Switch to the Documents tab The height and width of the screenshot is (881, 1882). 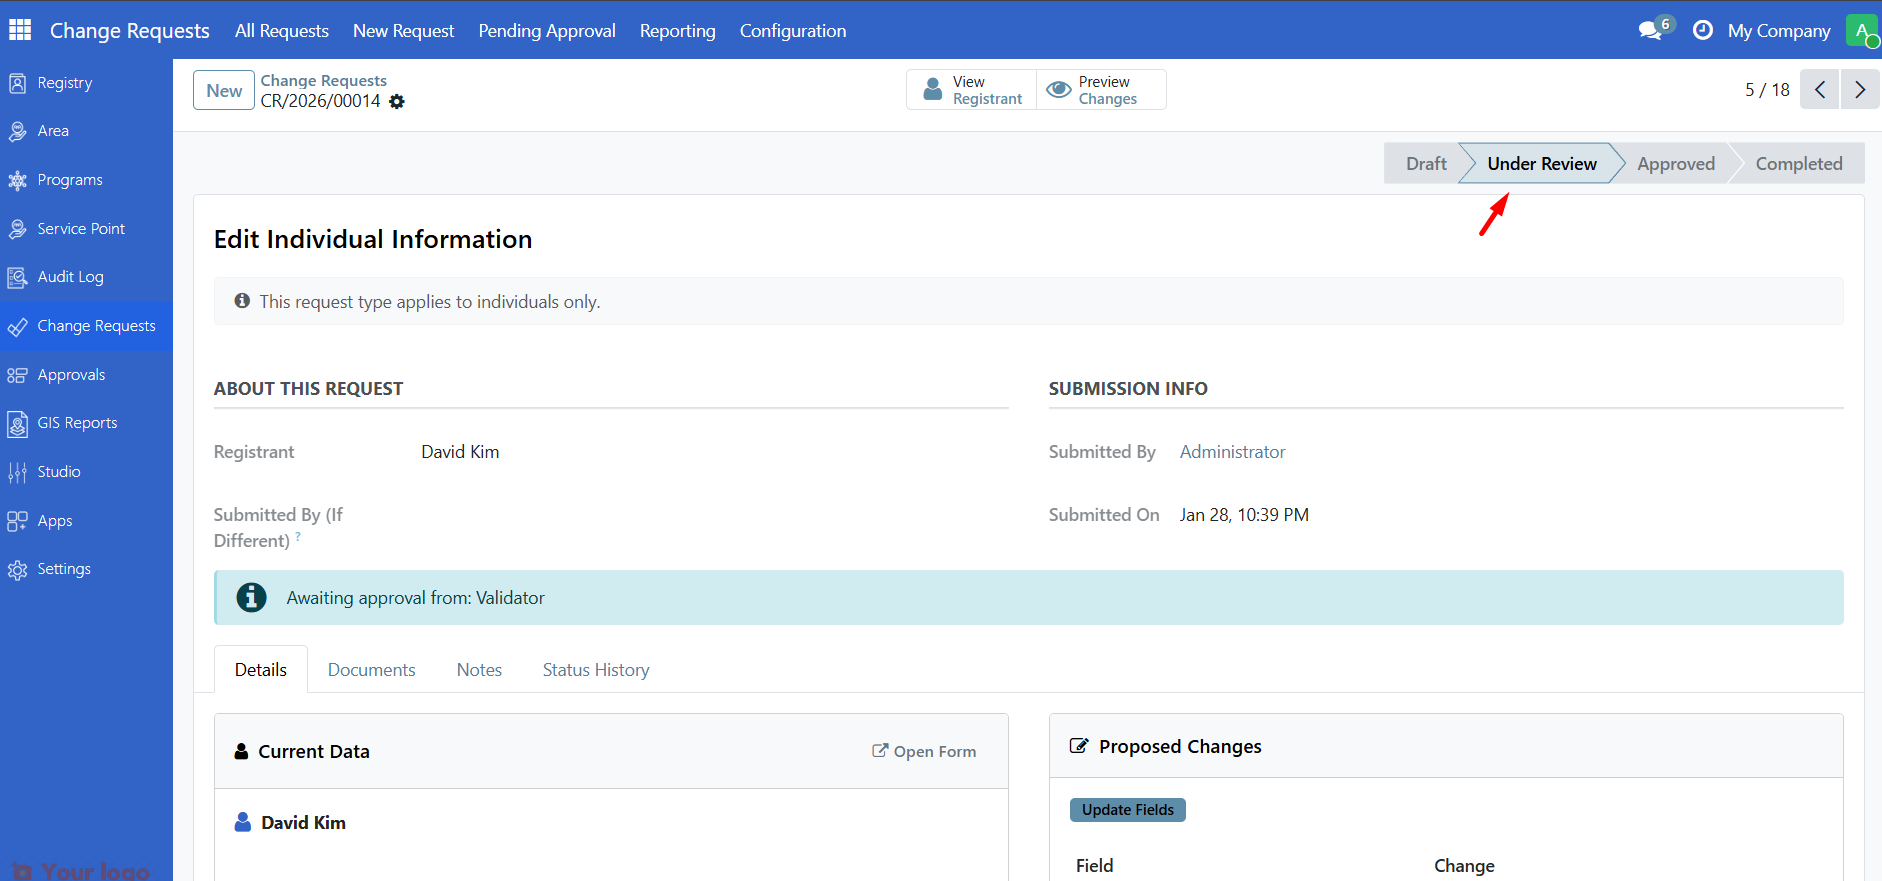coord(371,670)
